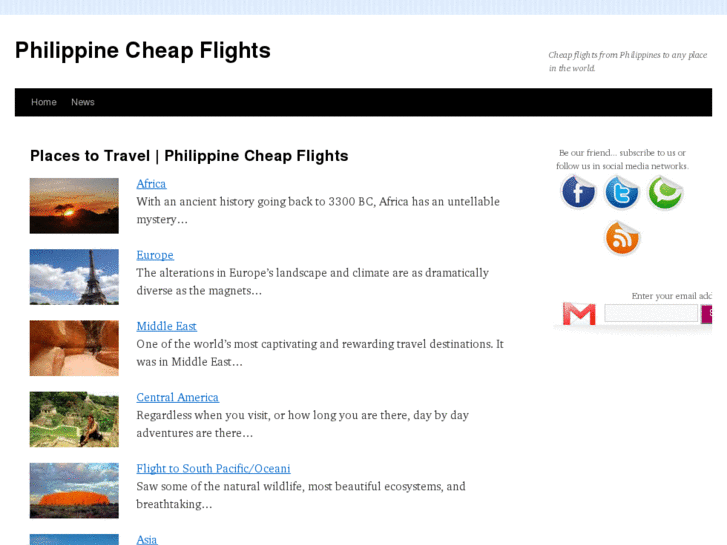Open Flight to South Pacific/Oceani link
Screen dimensions: 727x545
tap(213, 468)
